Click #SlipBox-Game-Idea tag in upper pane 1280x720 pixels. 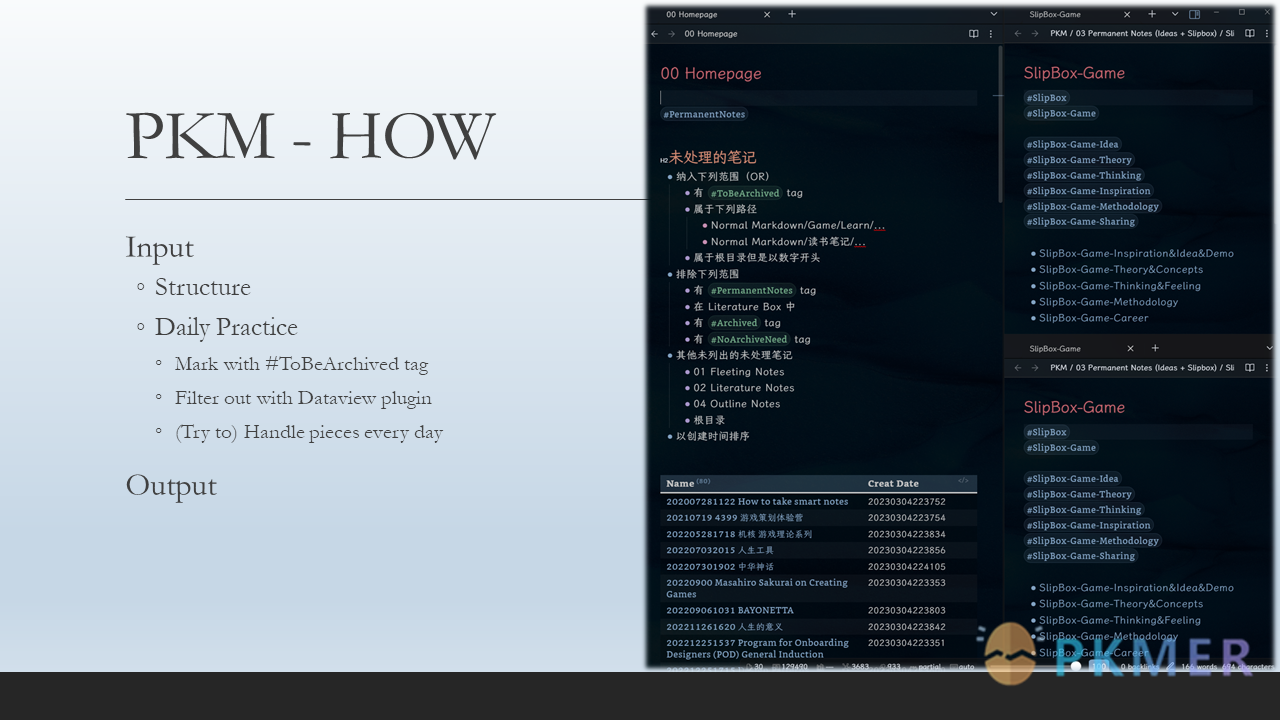pos(1073,144)
